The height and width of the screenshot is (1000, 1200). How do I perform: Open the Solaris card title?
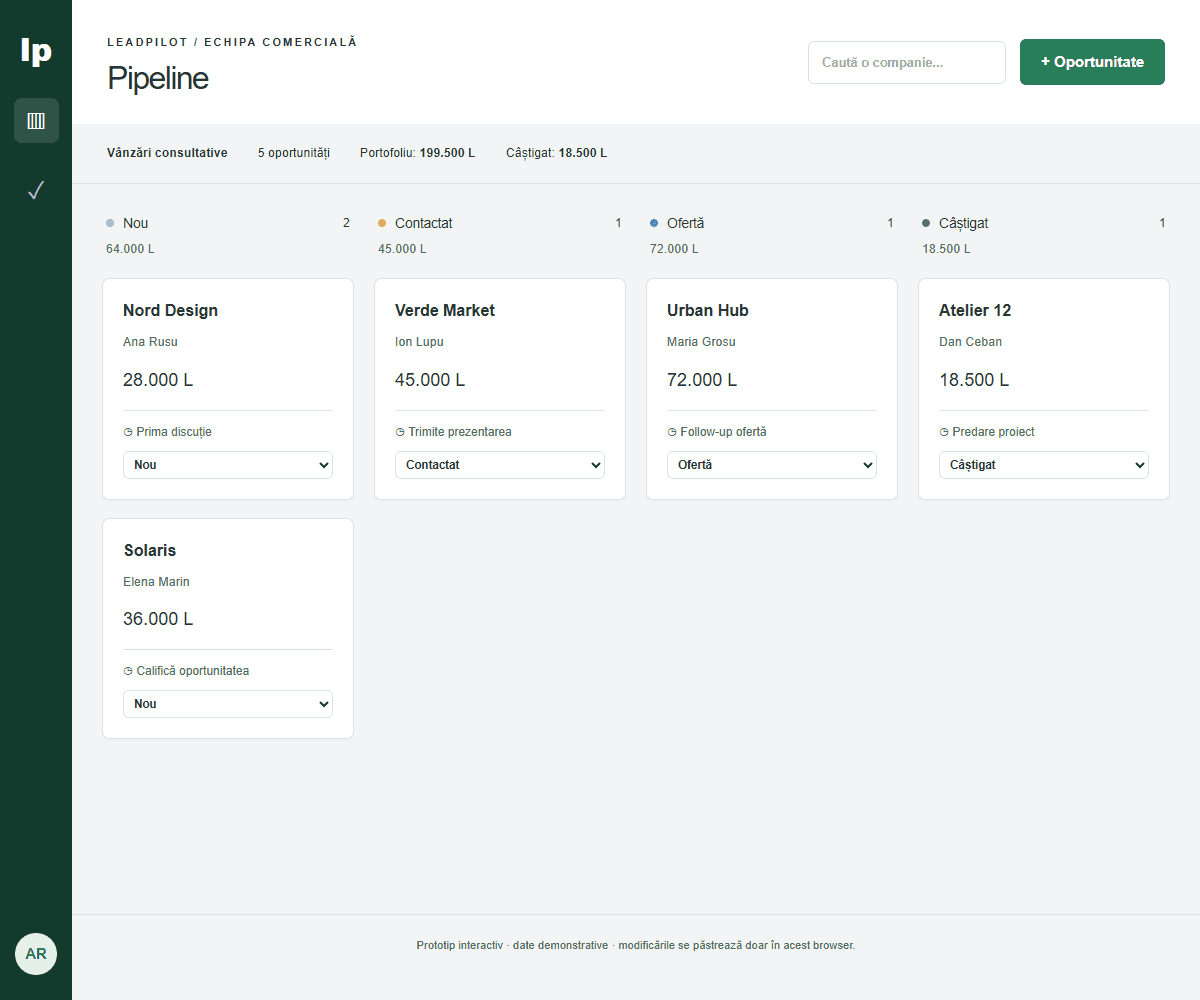coord(150,550)
